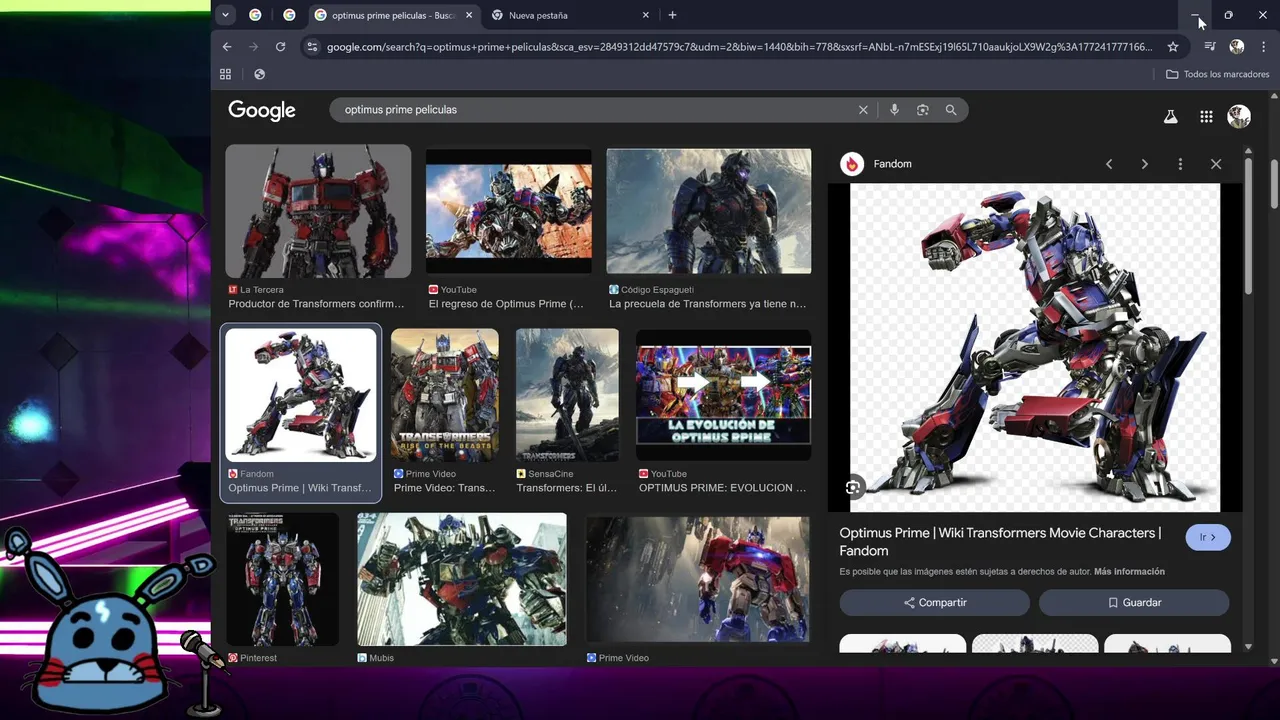
Task: Open El regreso de Optimus Prime YouTube result
Action: pyautogui.click(x=509, y=211)
